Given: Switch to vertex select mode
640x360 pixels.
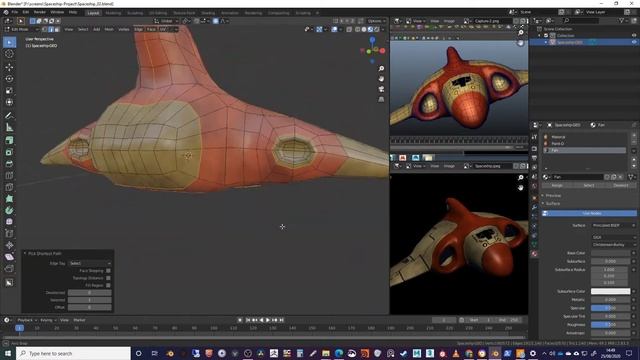Looking at the screenshot, I should click(45, 29).
